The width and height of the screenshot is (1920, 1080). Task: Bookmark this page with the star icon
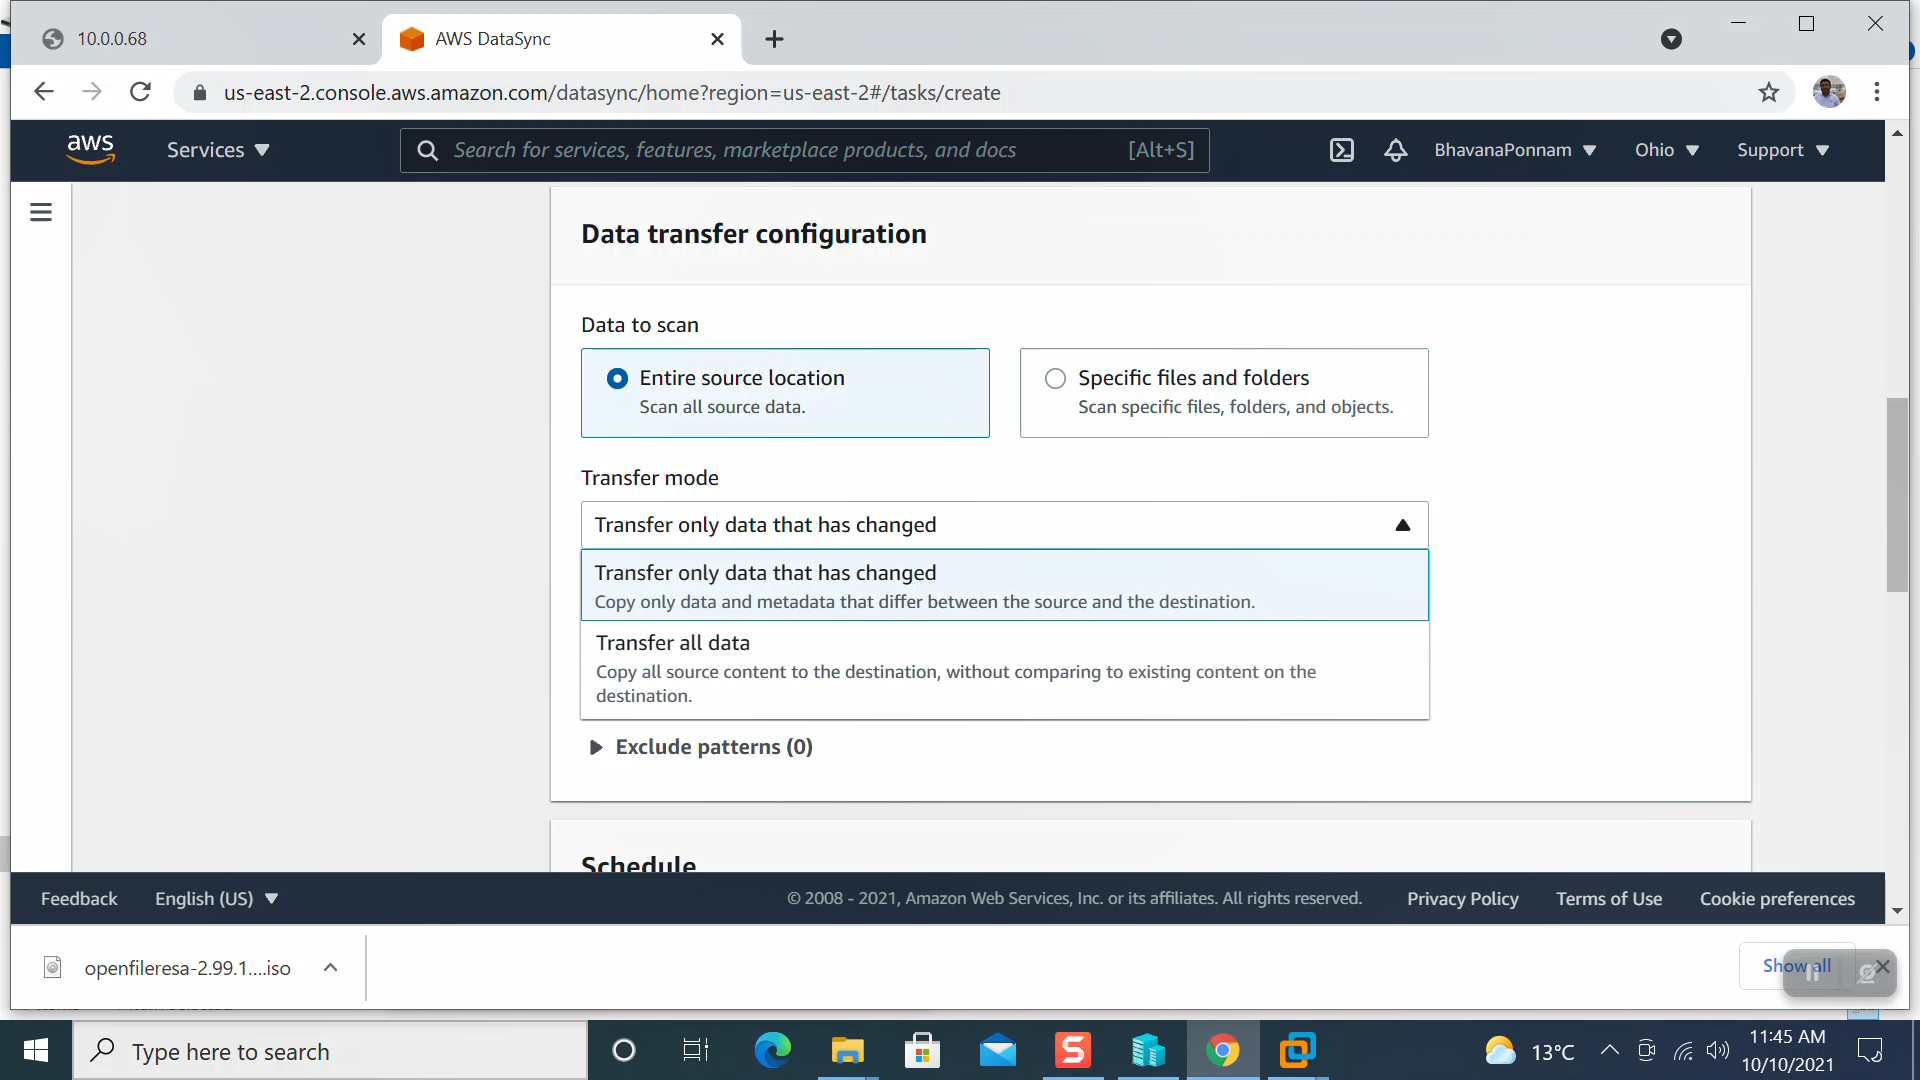click(1769, 91)
